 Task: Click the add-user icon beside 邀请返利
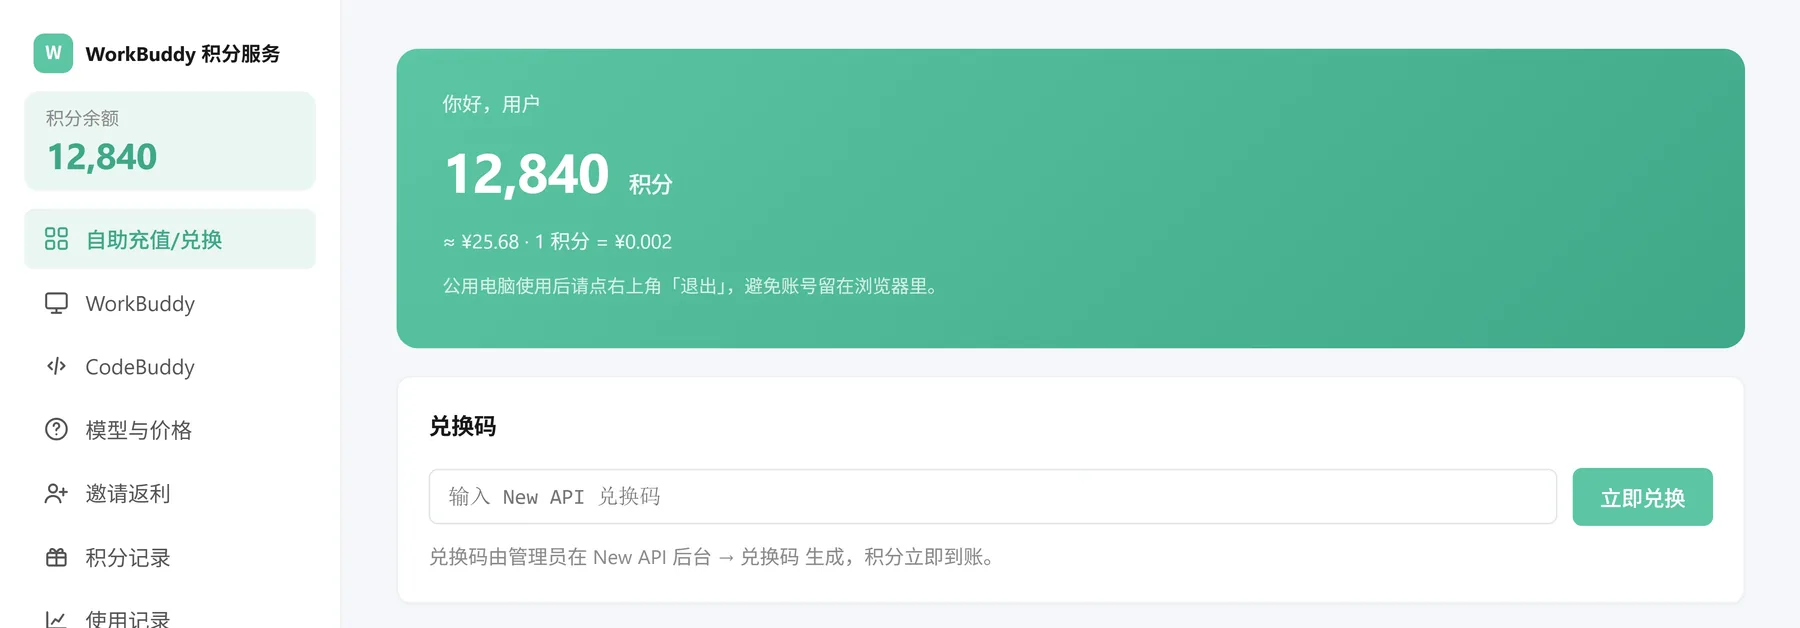coord(56,493)
